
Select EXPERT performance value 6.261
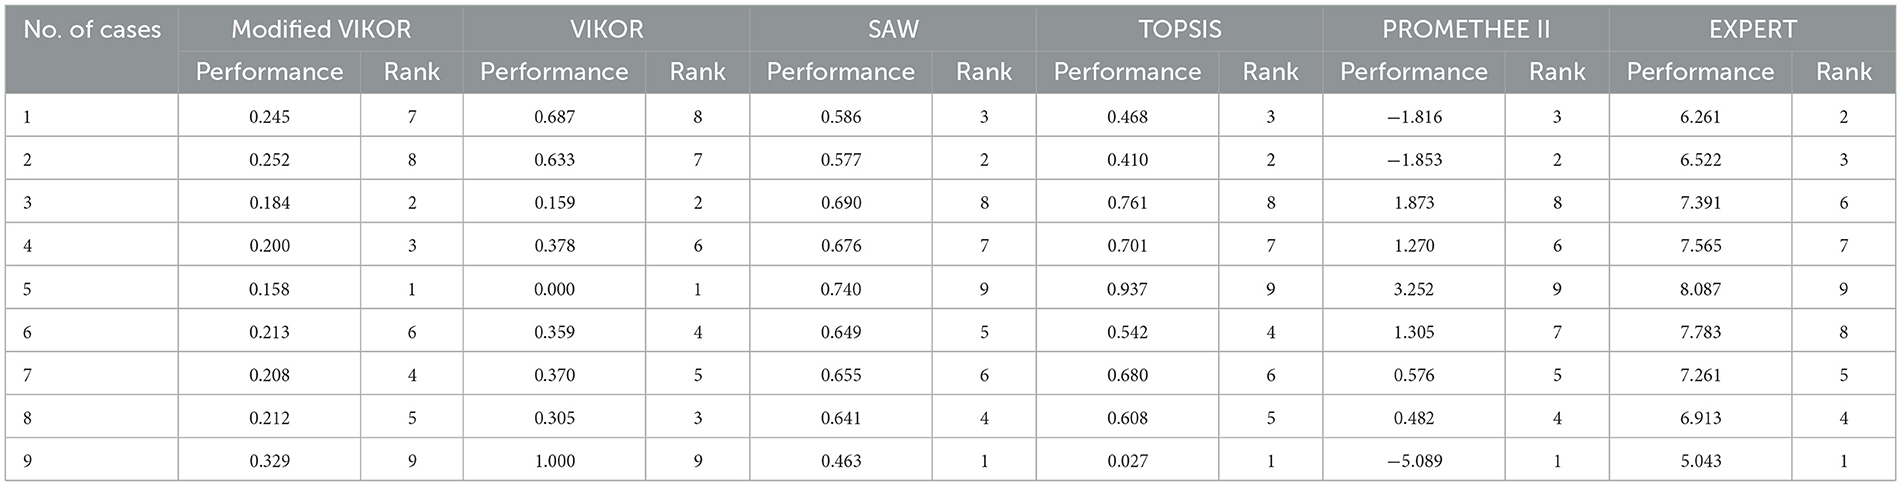(x=1701, y=117)
